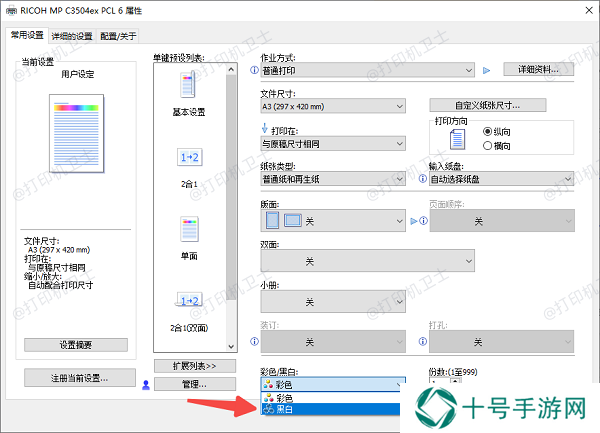Viewport: 600px width, 433px height.
Task: Select the 基本设置 preset icon
Action: click(x=188, y=85)
